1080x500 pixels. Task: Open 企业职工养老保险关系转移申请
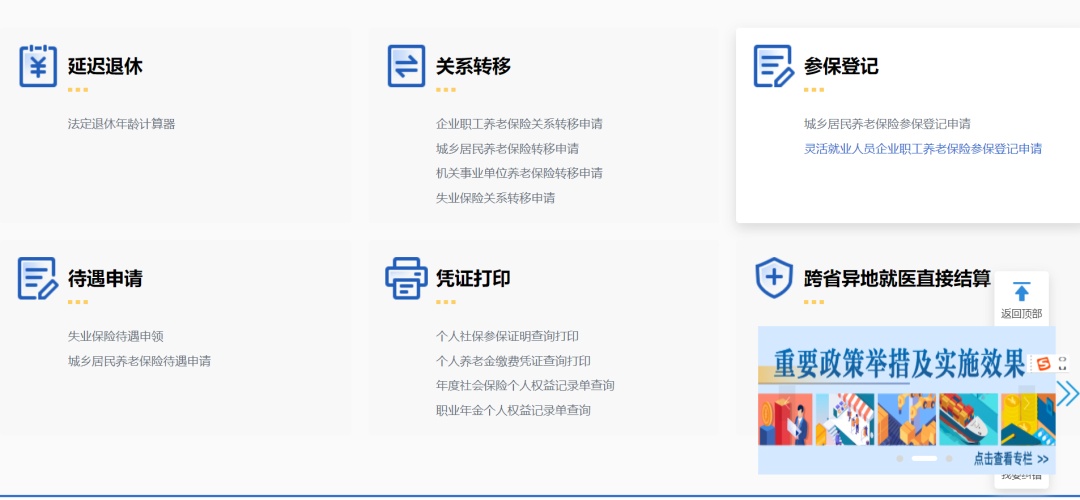519,124
